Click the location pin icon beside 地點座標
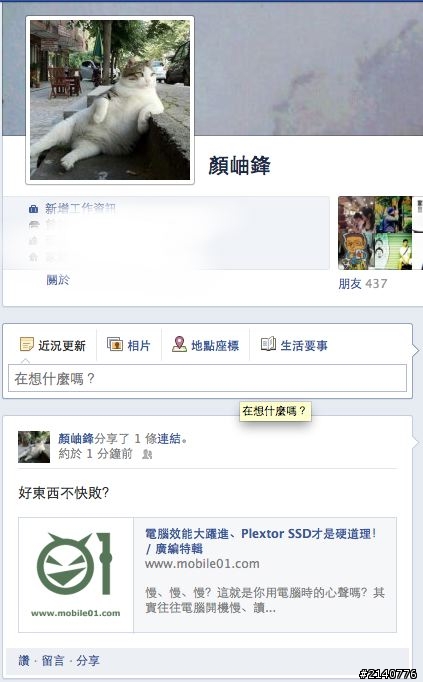 pos(179,344)
